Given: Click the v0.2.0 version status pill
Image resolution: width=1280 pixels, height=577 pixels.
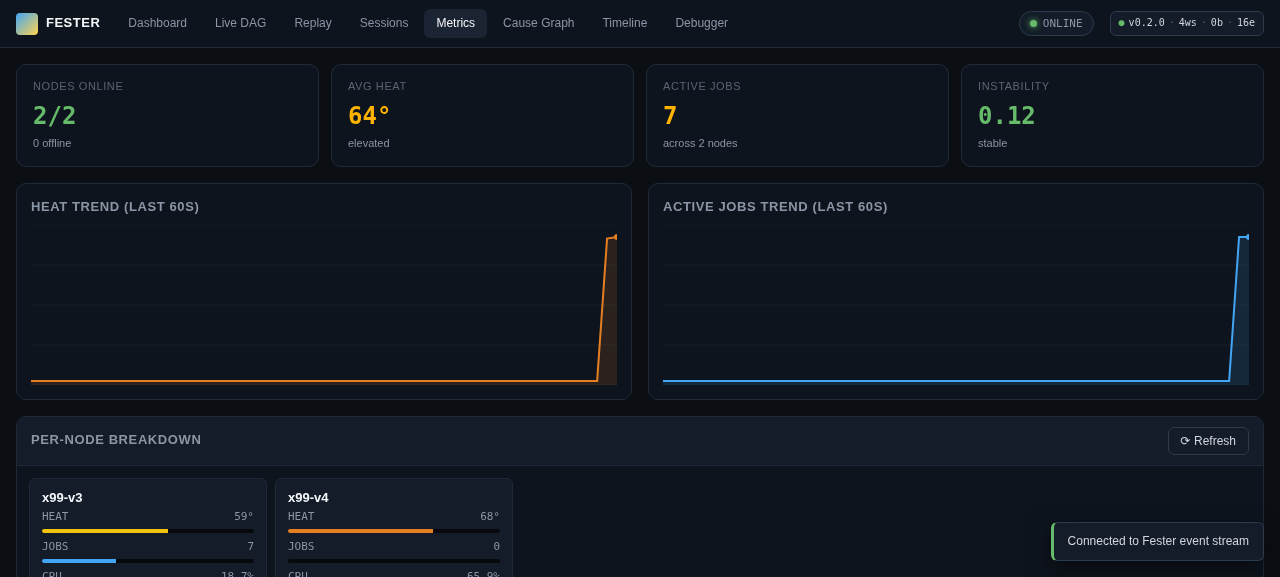Looking at the screenshot, I should (1187, 23).
